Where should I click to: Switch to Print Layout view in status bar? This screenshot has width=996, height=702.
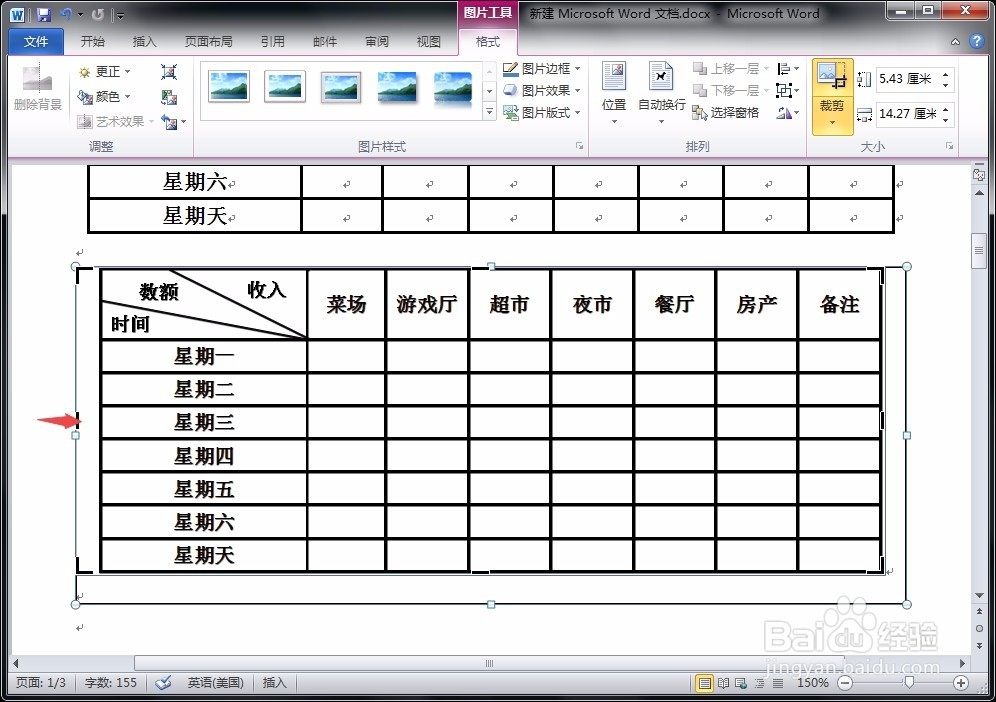(706, 683)
